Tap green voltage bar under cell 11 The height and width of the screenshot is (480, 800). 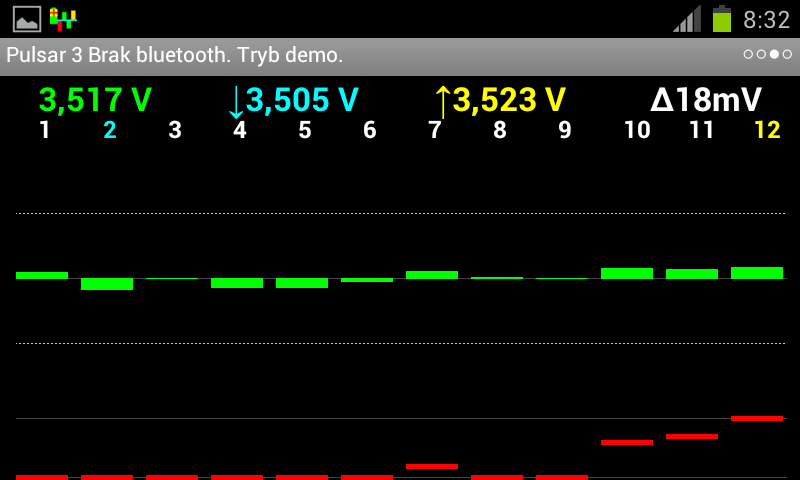click(x=692, y=274)
